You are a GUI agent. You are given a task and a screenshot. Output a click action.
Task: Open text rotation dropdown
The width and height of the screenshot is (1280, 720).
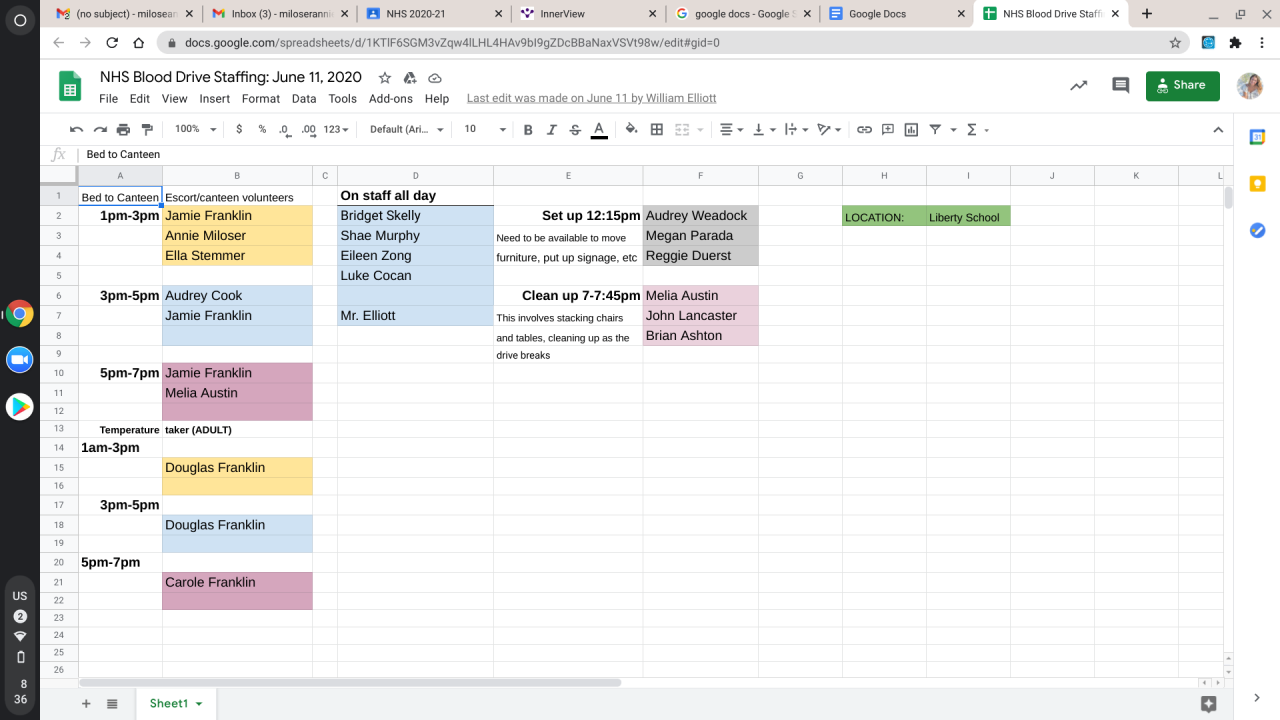coord(830,129)
